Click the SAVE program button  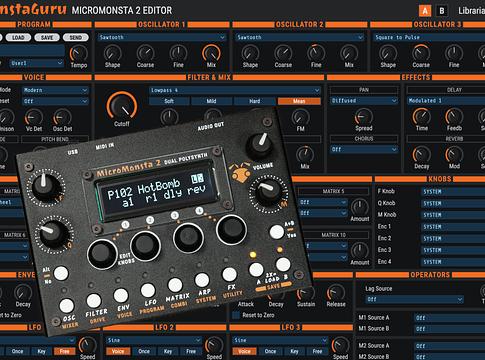(47, 37)
